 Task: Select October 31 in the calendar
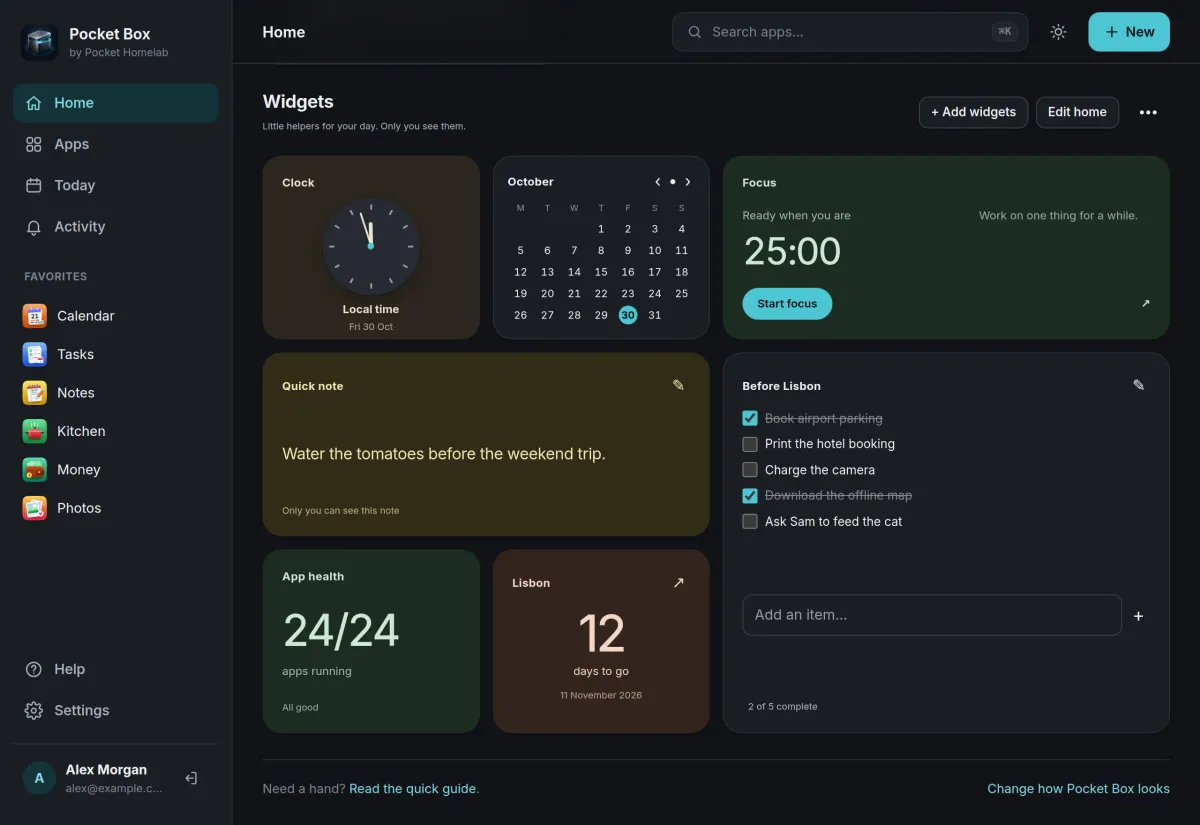655,315
